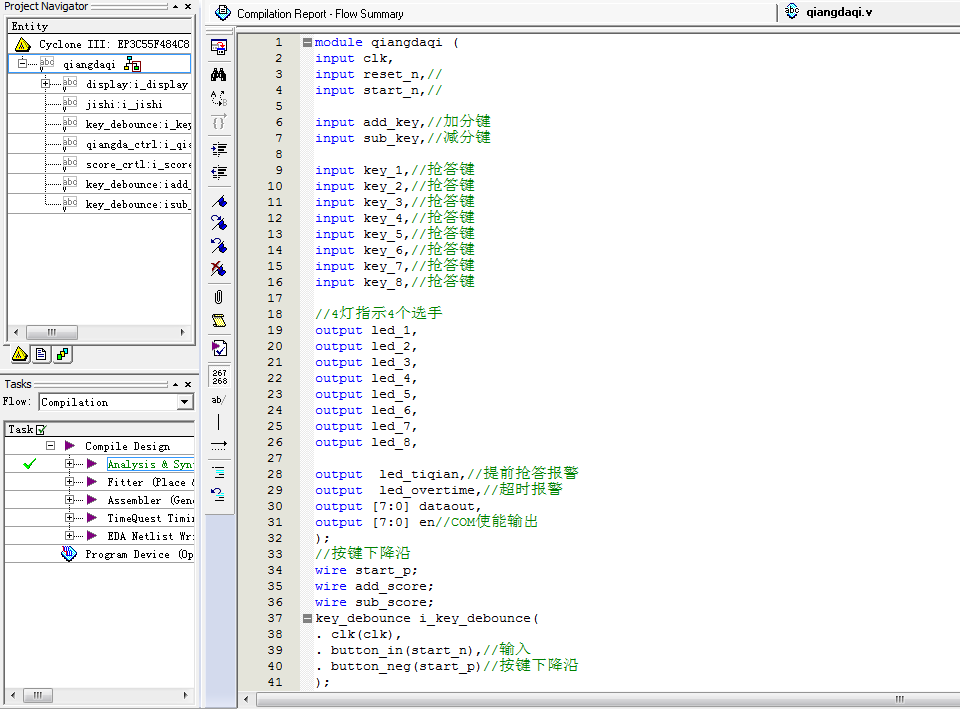Click the Program Device icon in Tasks
This screenshot has width=960, height=709.
68,554
